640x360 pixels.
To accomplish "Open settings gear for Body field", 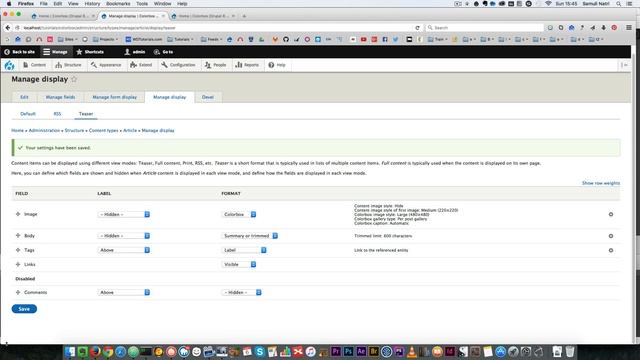I will (611, 236).
